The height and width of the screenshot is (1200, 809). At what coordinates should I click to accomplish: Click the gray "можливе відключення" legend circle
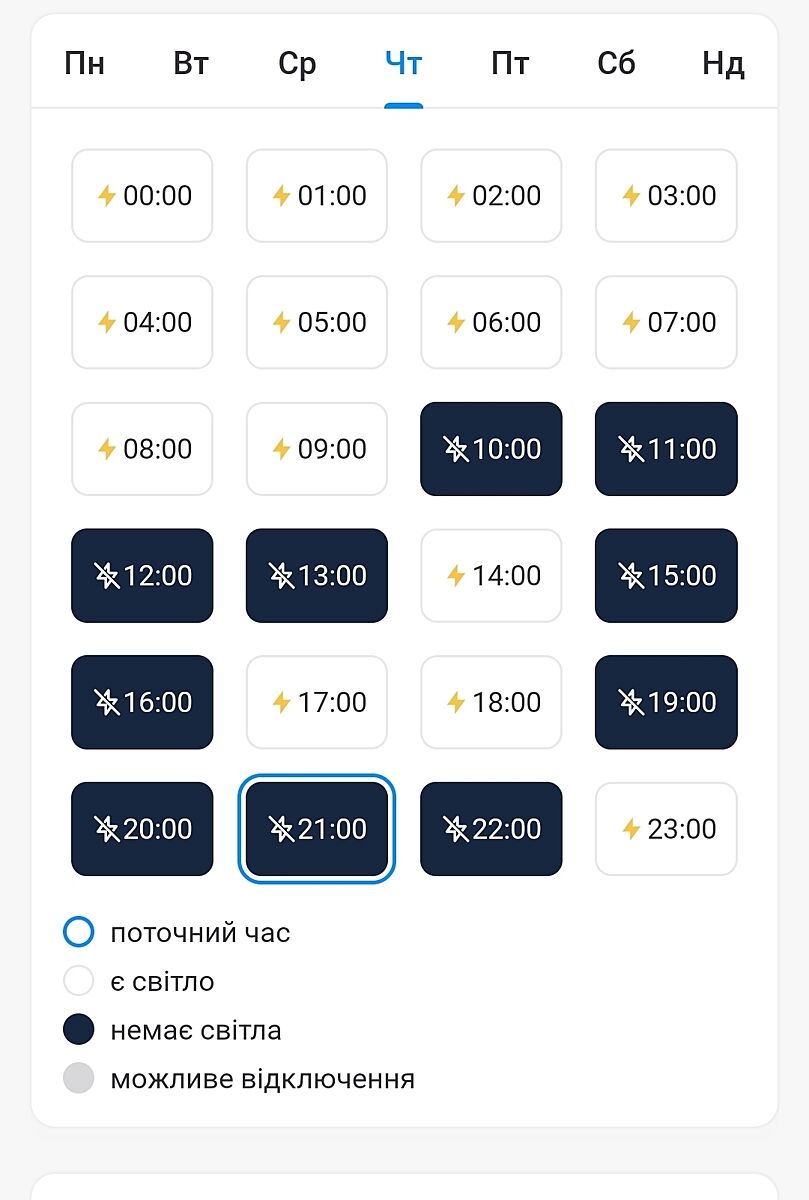point(78,1079)
